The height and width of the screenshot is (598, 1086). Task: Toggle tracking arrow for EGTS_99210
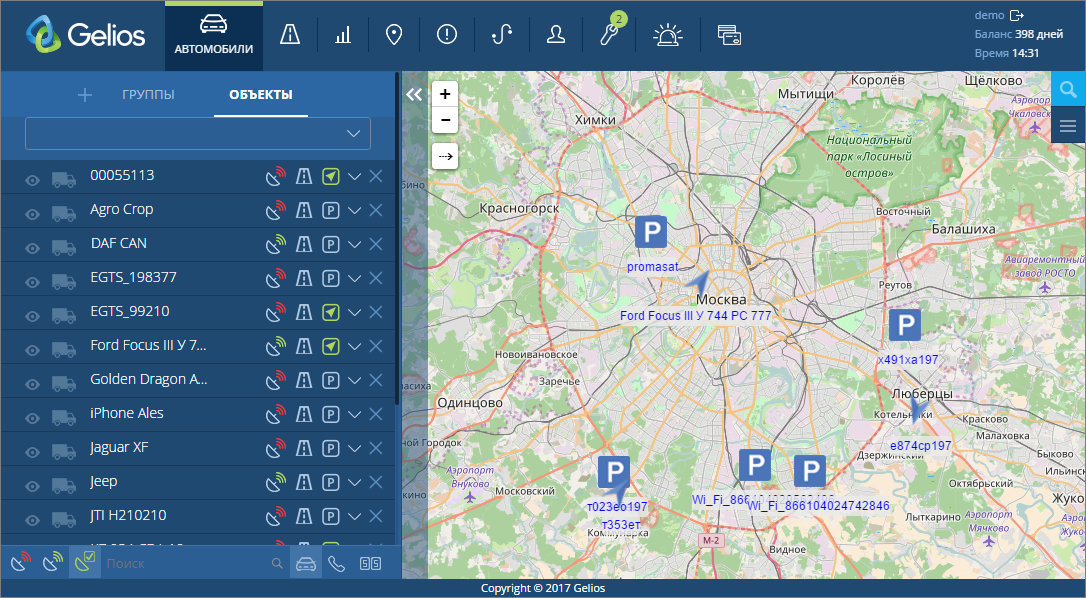click(331, 312)
